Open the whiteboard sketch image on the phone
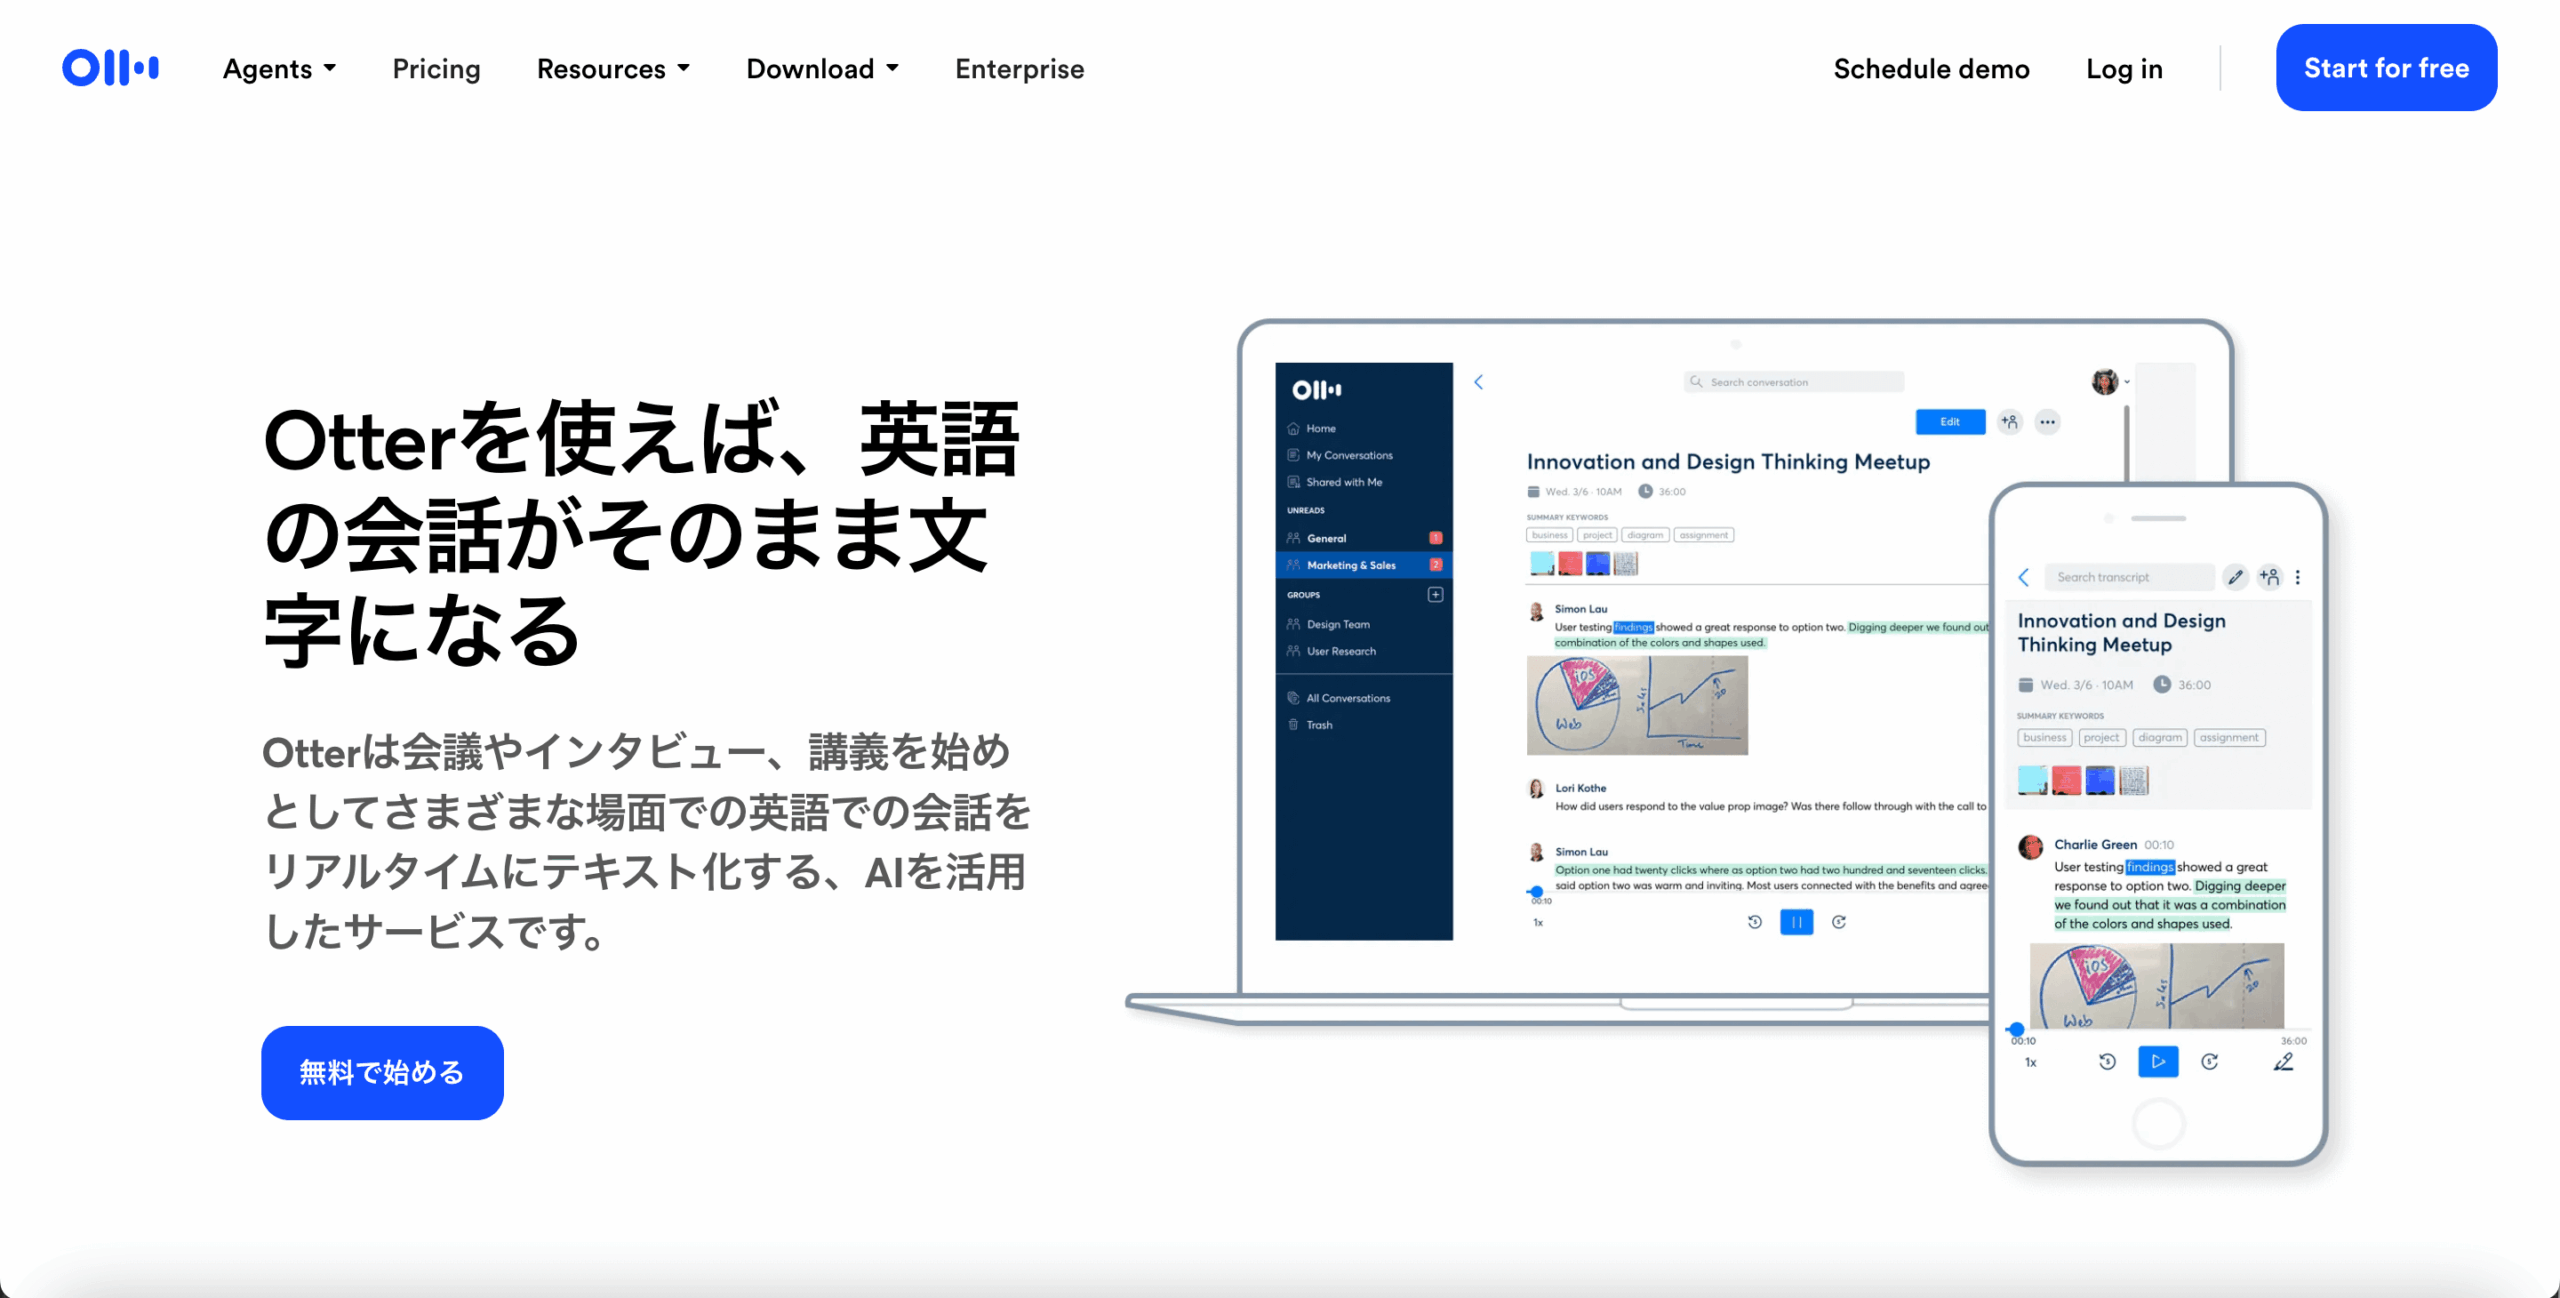2560x1298 pixels. click(2156, 985)
